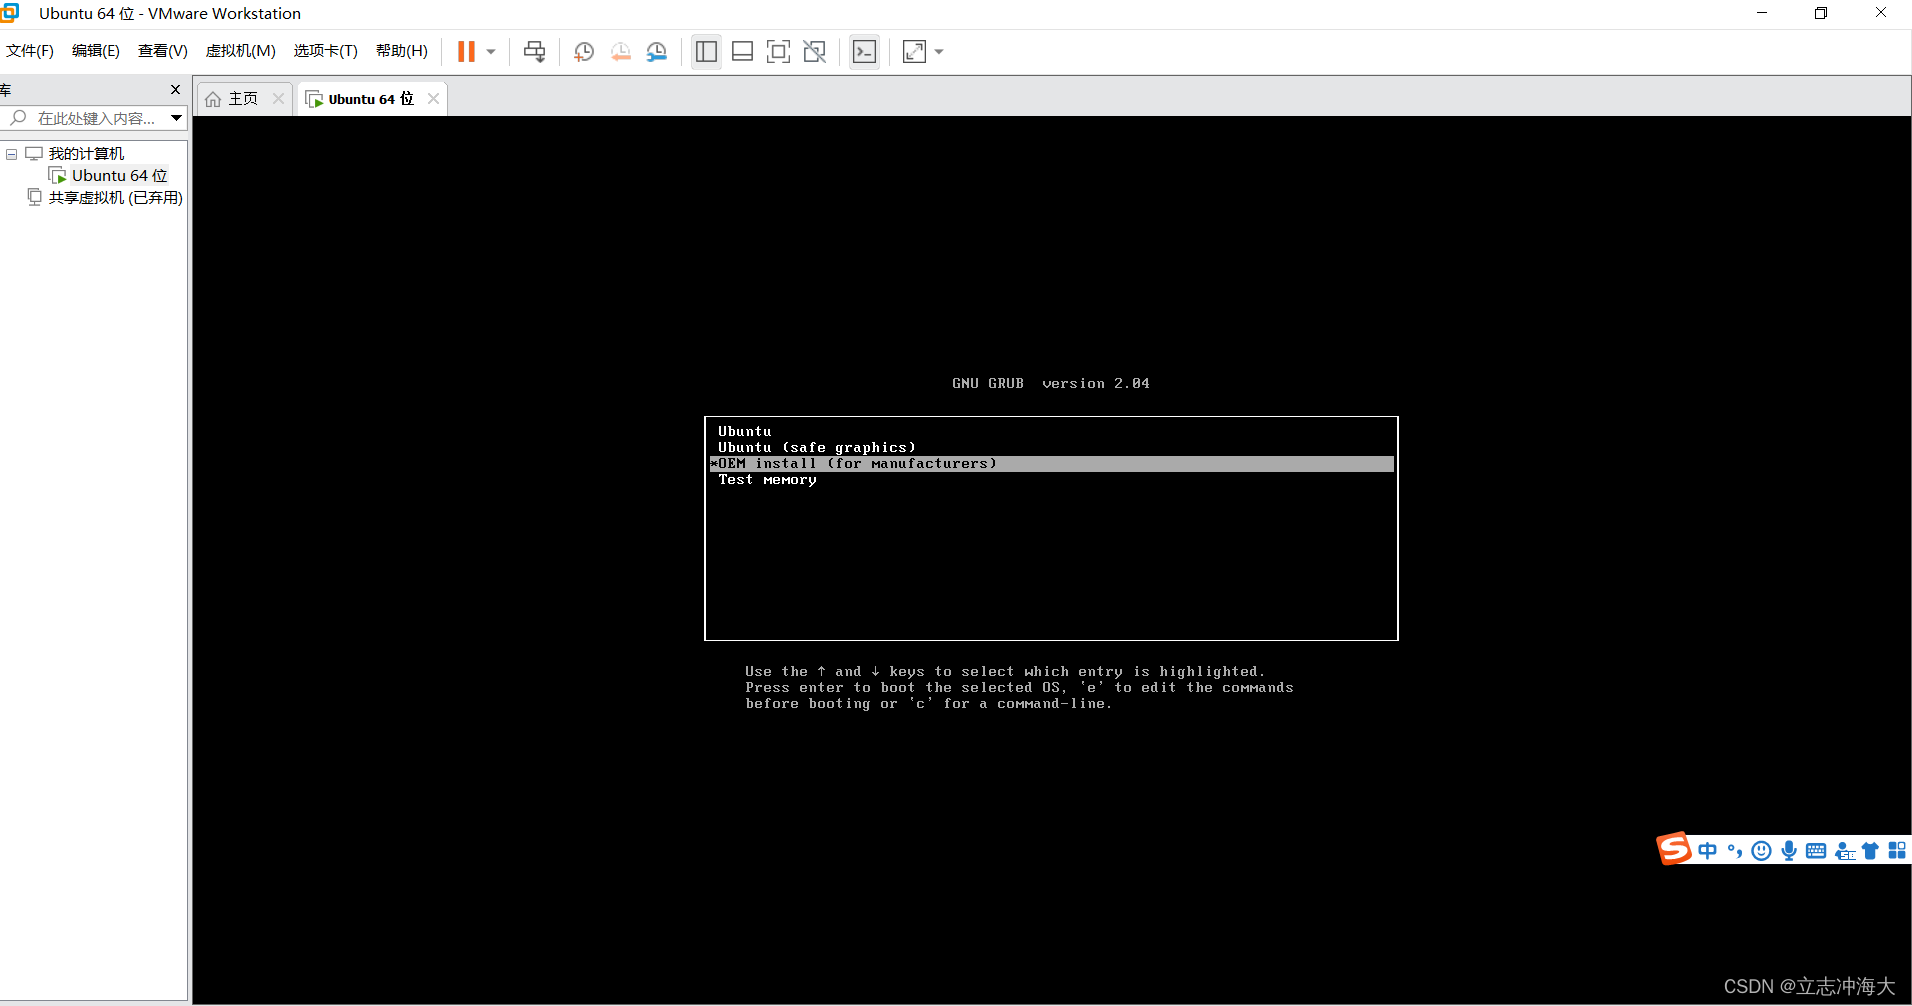1912x1006 pixels.
Task: Open the 帮助(H) menu
Action: pyautogui.click(x=402, y=51)
